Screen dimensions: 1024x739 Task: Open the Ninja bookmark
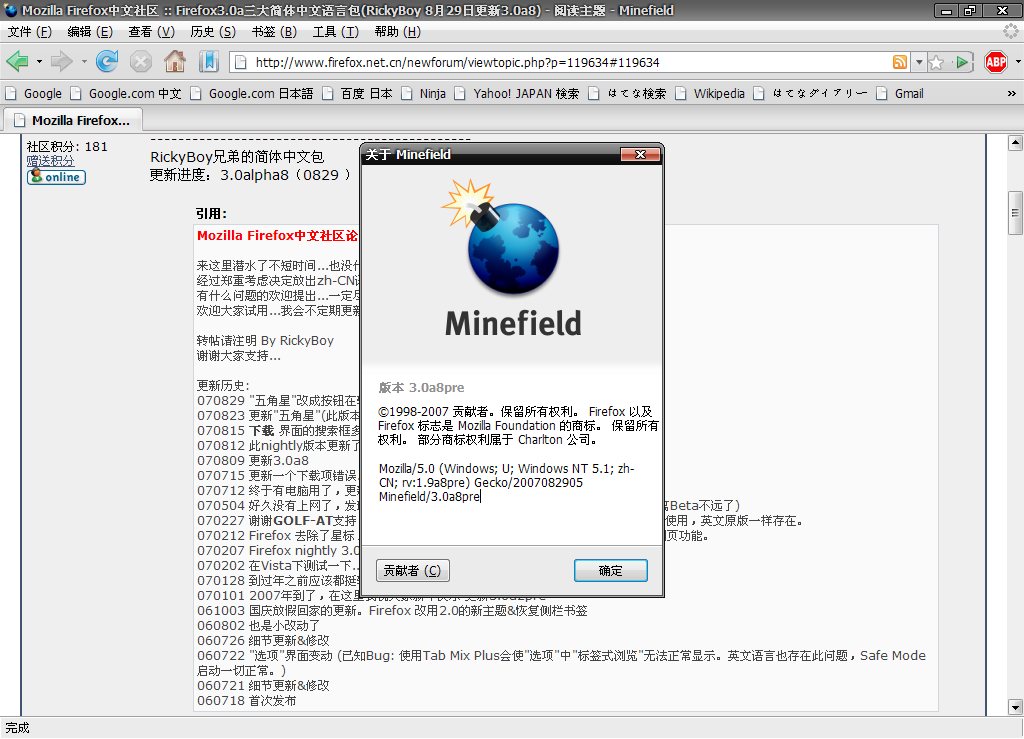coord(424,93)
